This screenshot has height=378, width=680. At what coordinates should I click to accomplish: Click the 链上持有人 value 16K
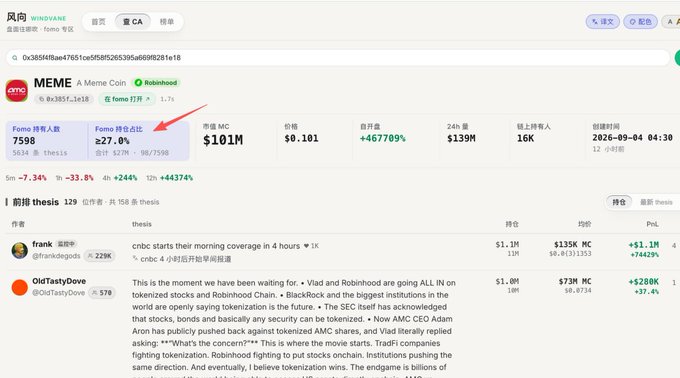[x=525, y=138]
